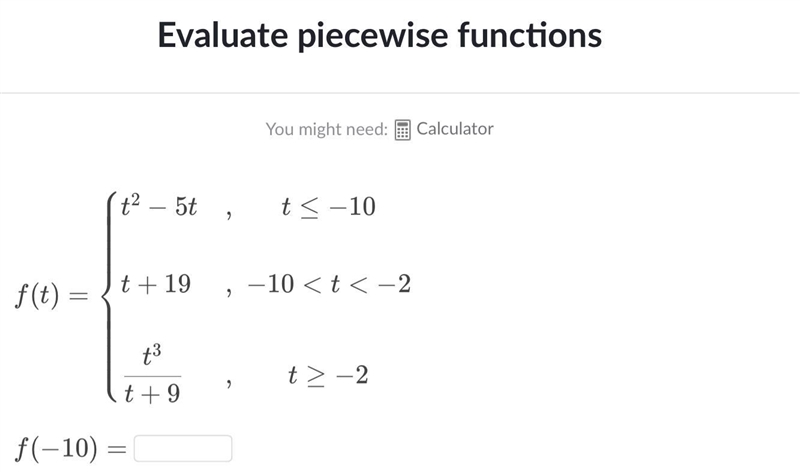
Task: Click the horizontal divider under the title
Action: point(400,93)
